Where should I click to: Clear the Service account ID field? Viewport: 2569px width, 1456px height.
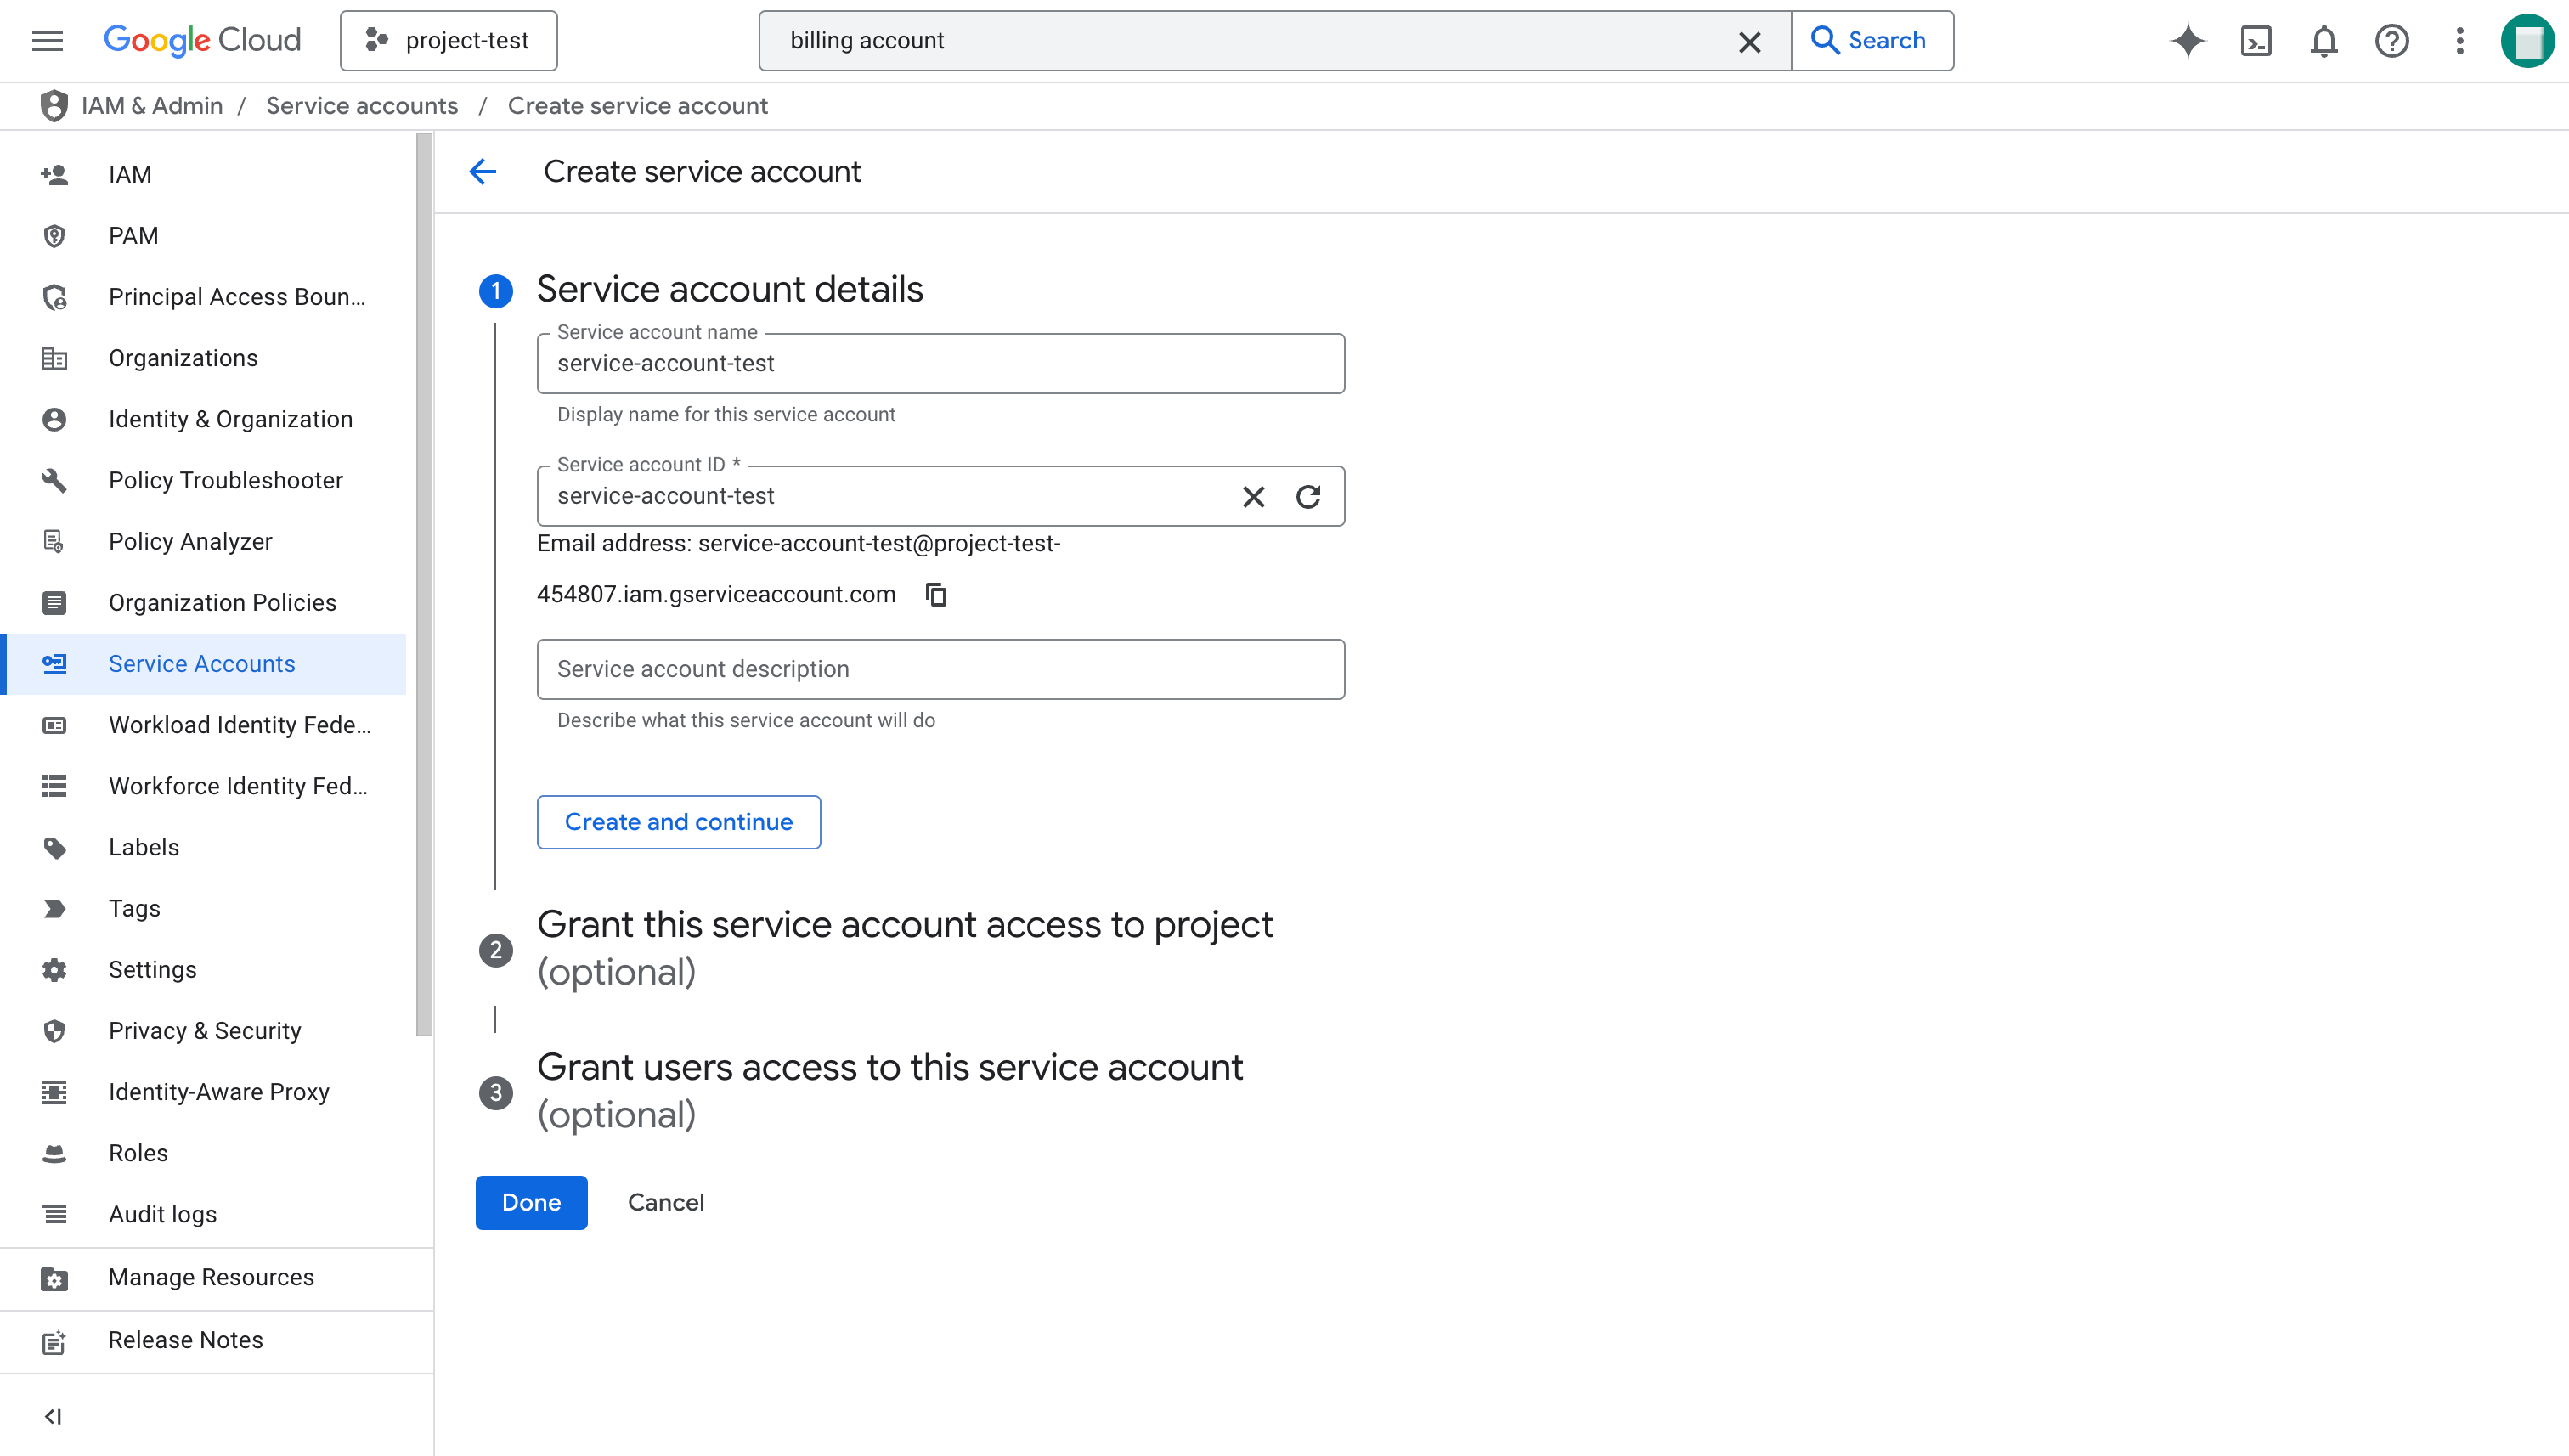(x=1253, y=497)
